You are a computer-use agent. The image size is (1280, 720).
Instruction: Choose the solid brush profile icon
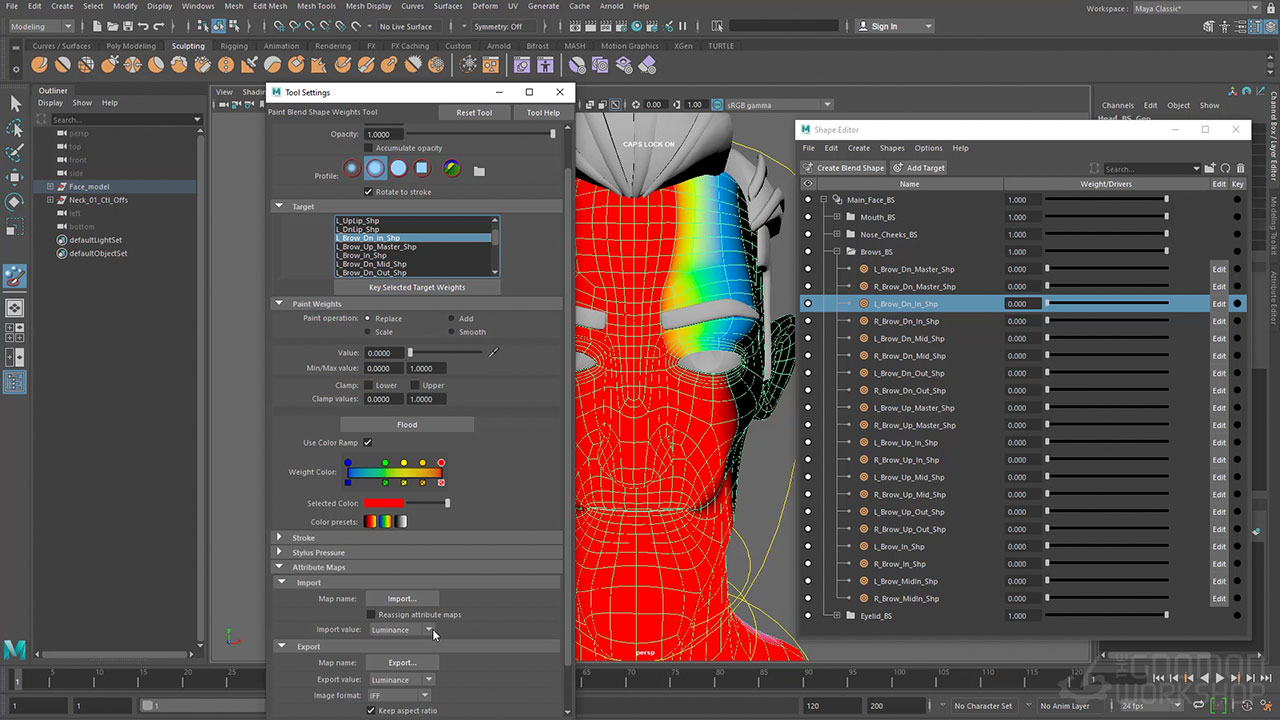coord(398,169)
